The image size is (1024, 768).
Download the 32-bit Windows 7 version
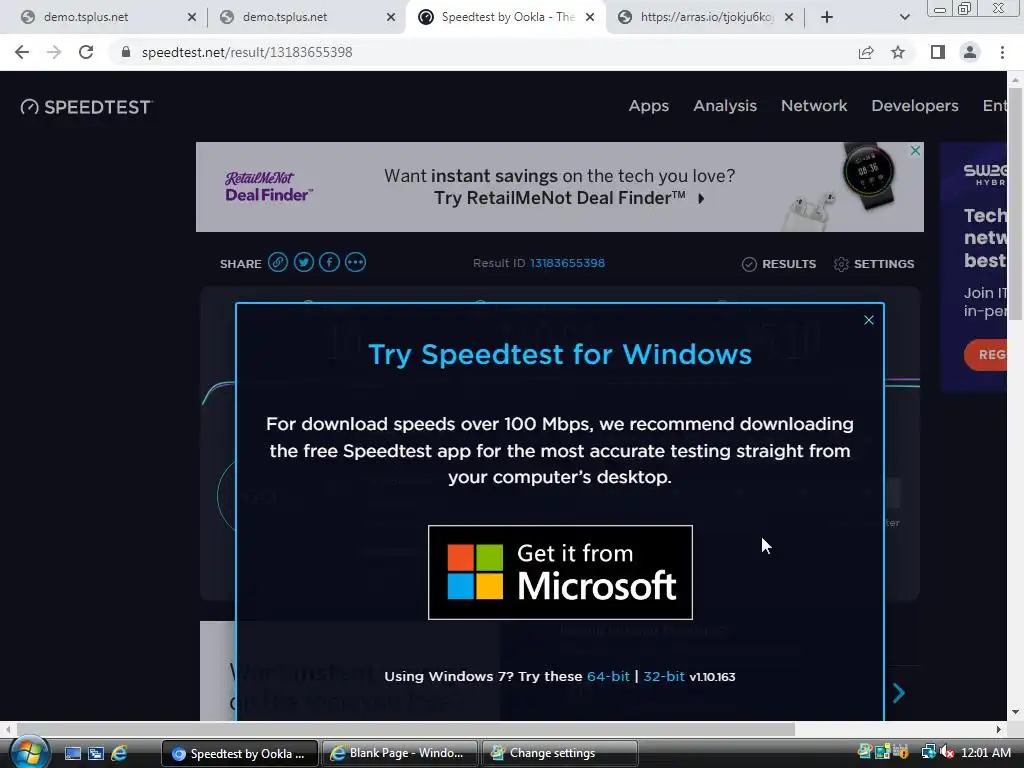coord(664,677)
